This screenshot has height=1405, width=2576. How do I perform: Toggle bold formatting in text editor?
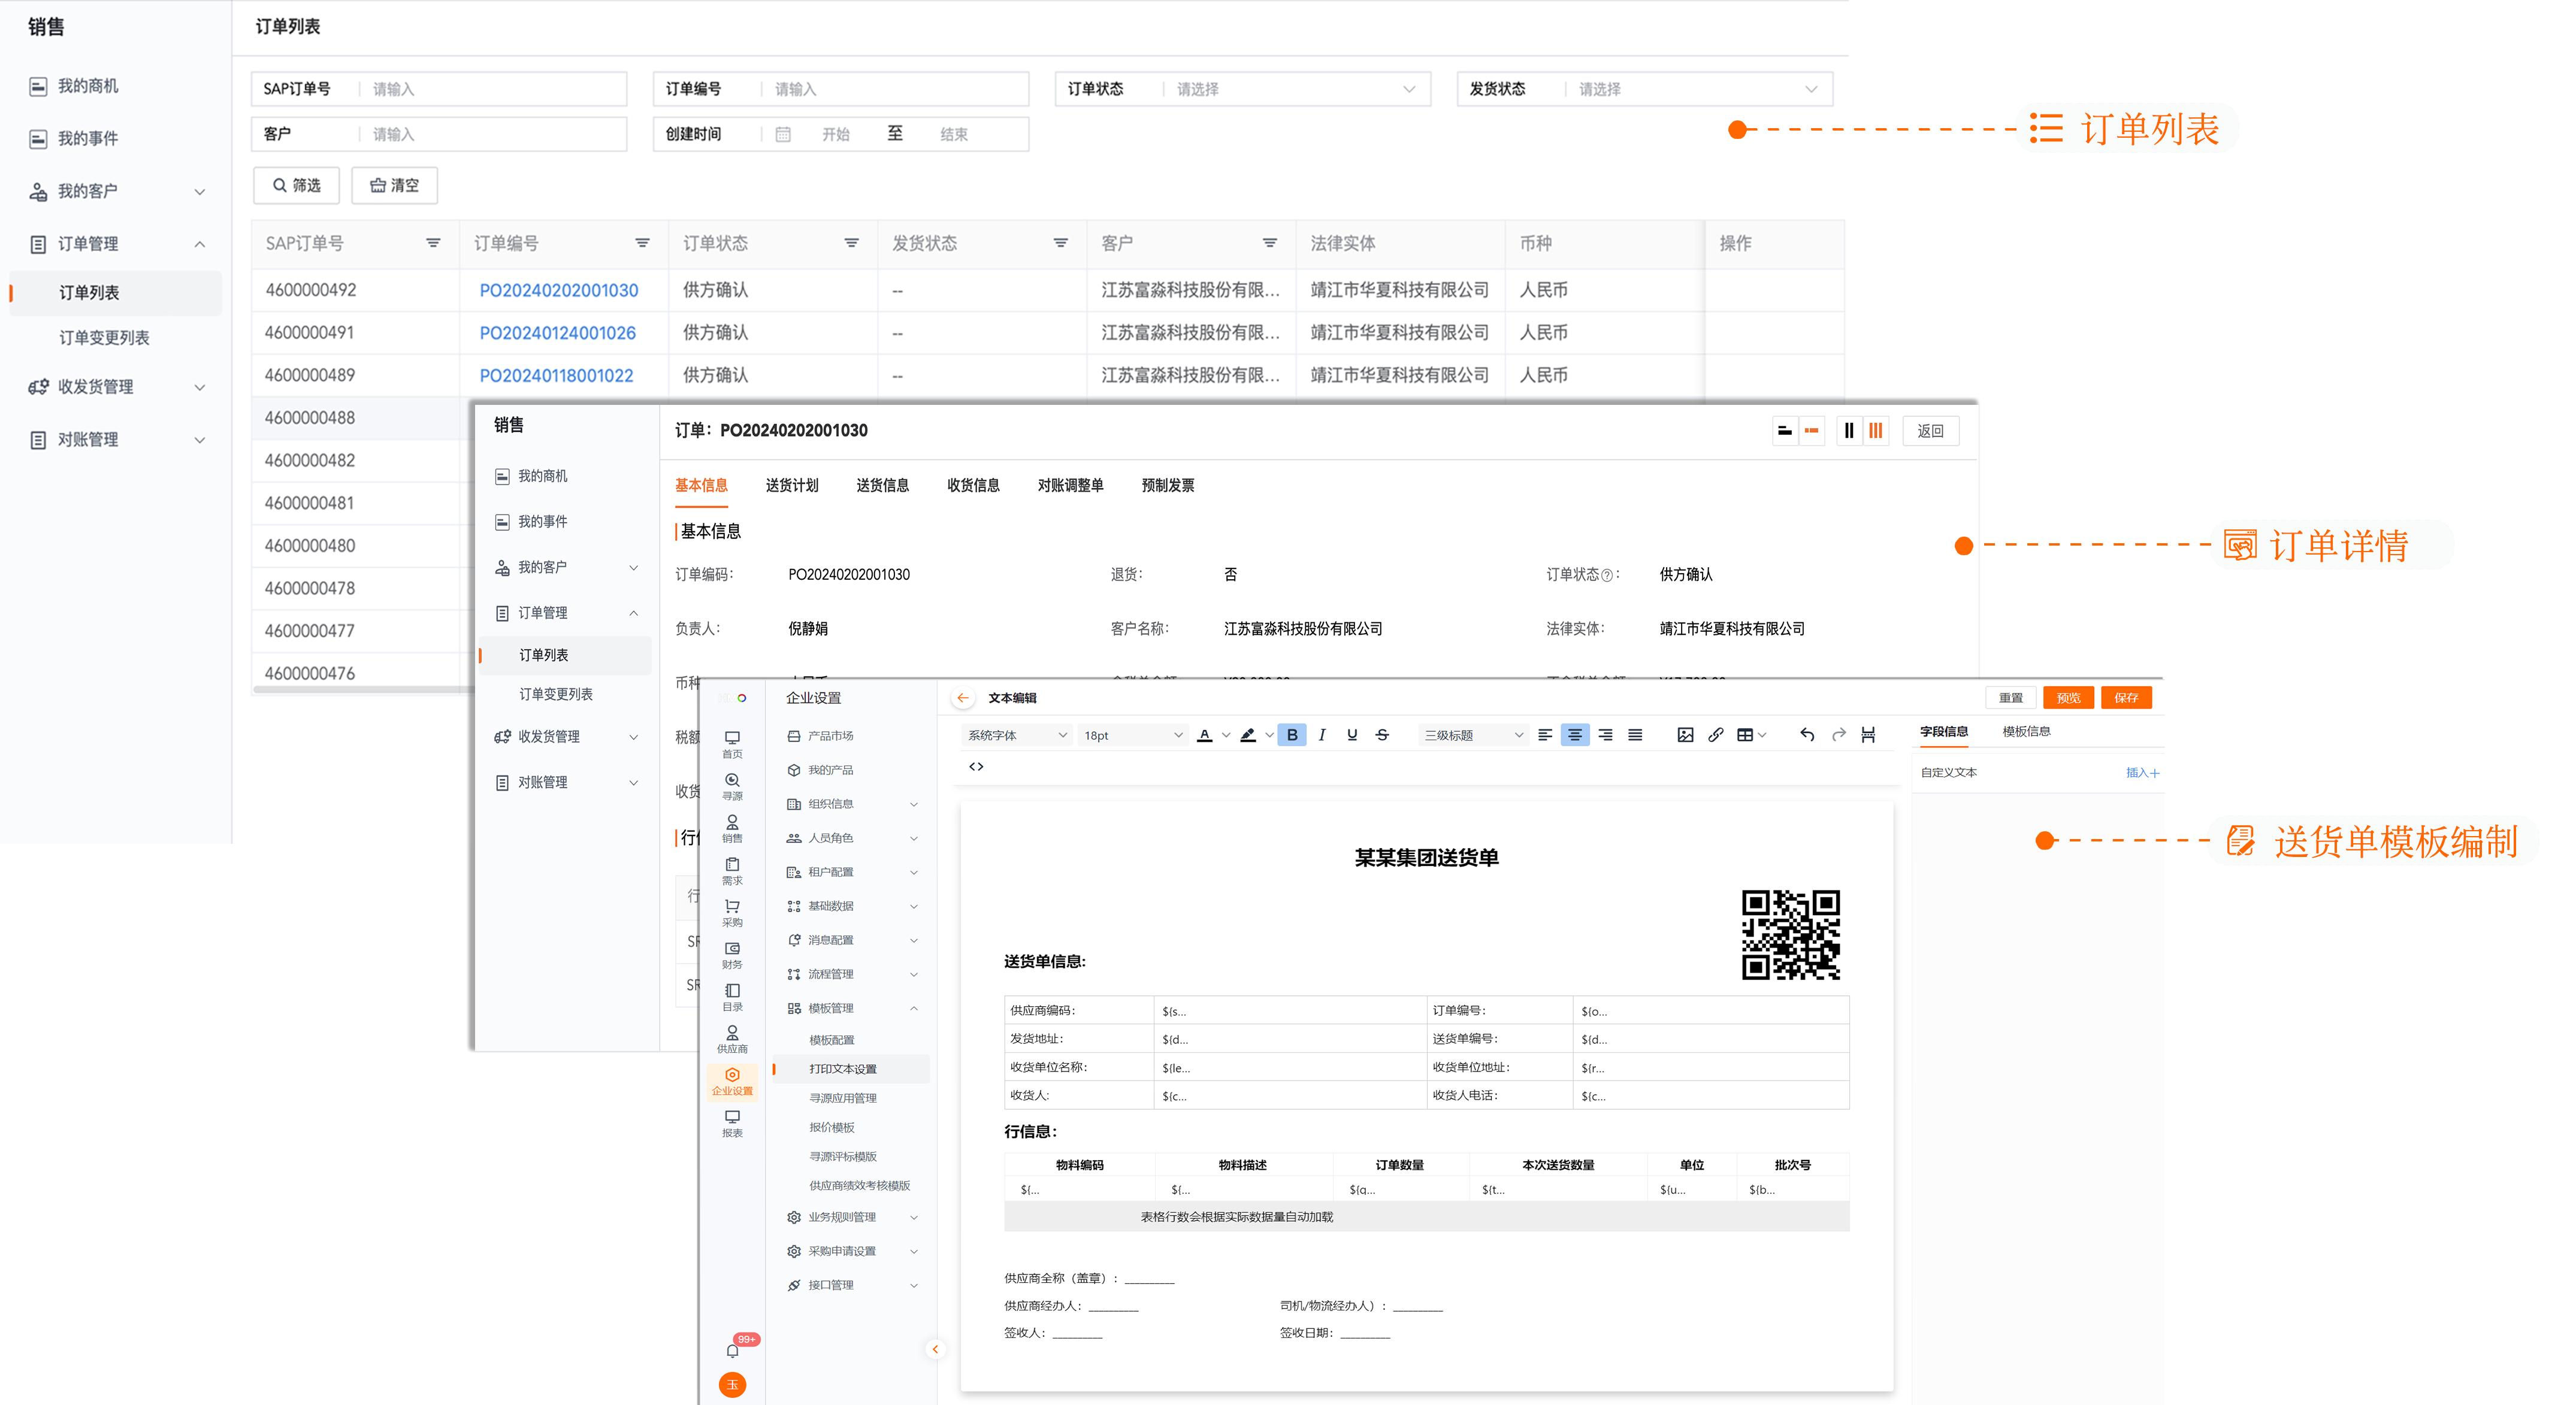pos(1291,735)
